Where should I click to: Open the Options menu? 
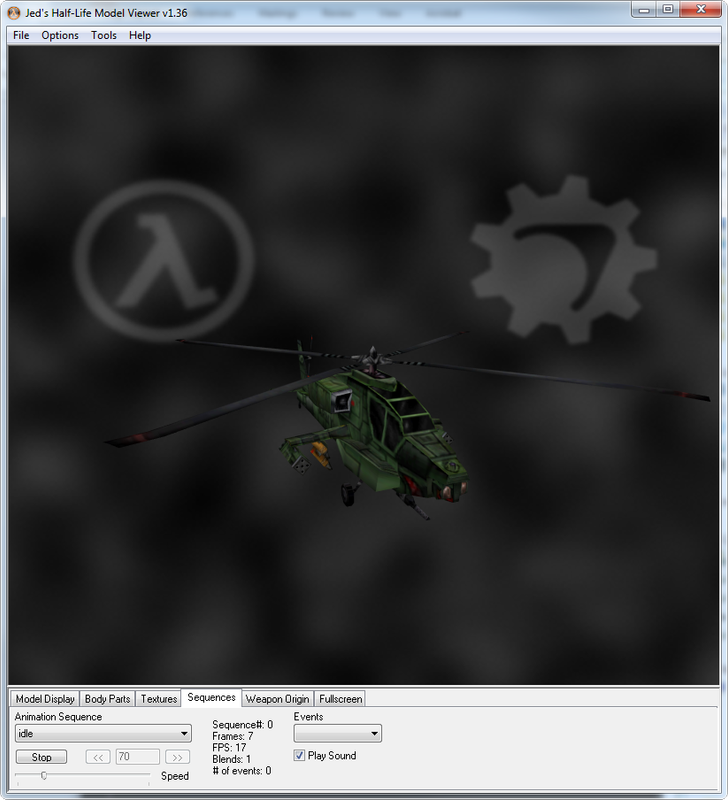pos(60,35)
